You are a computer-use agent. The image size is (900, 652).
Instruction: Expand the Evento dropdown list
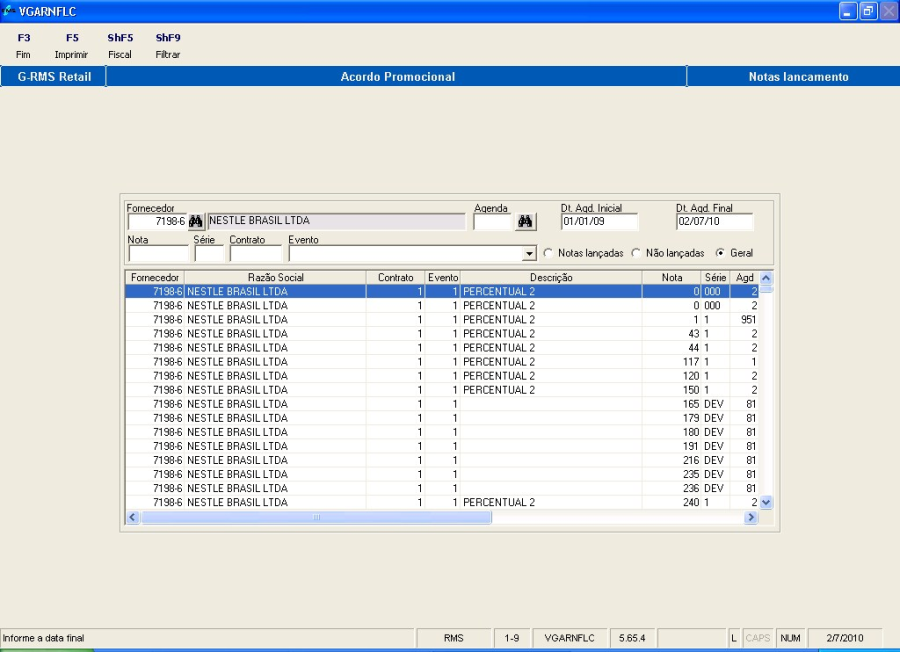(x=529, y=254)
